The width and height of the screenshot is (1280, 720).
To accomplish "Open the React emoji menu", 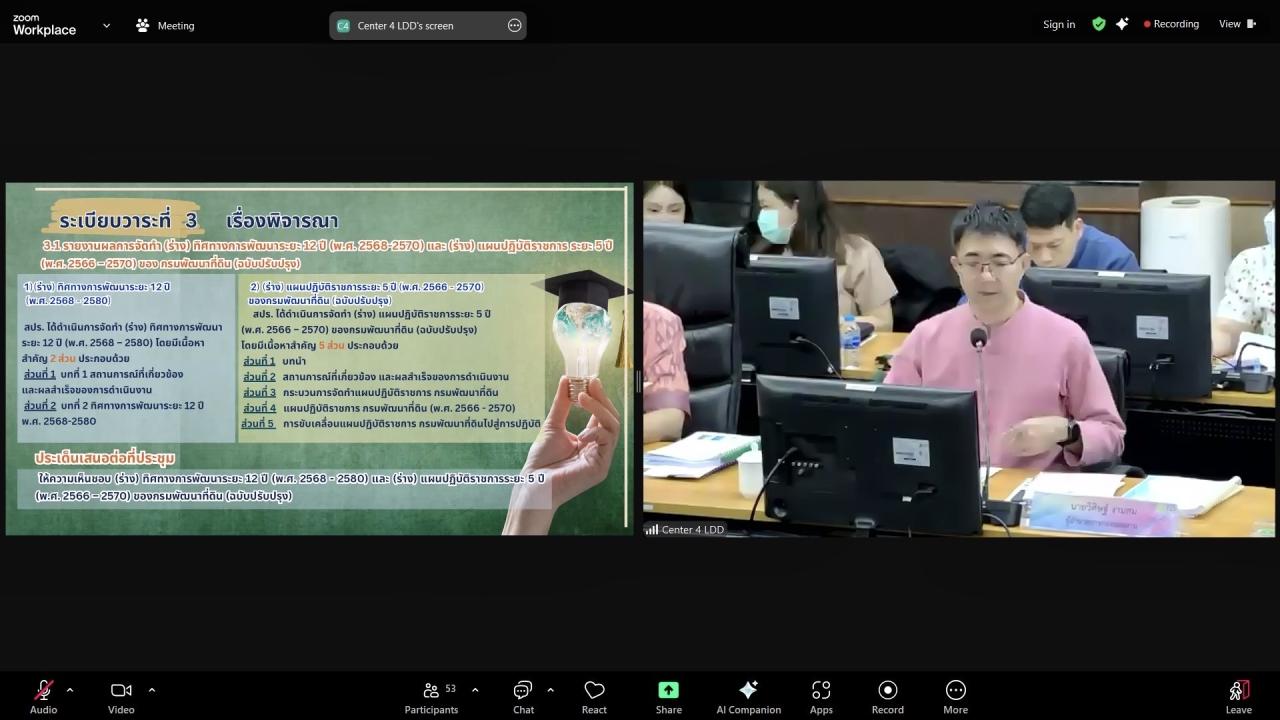I will click(594, 697).
